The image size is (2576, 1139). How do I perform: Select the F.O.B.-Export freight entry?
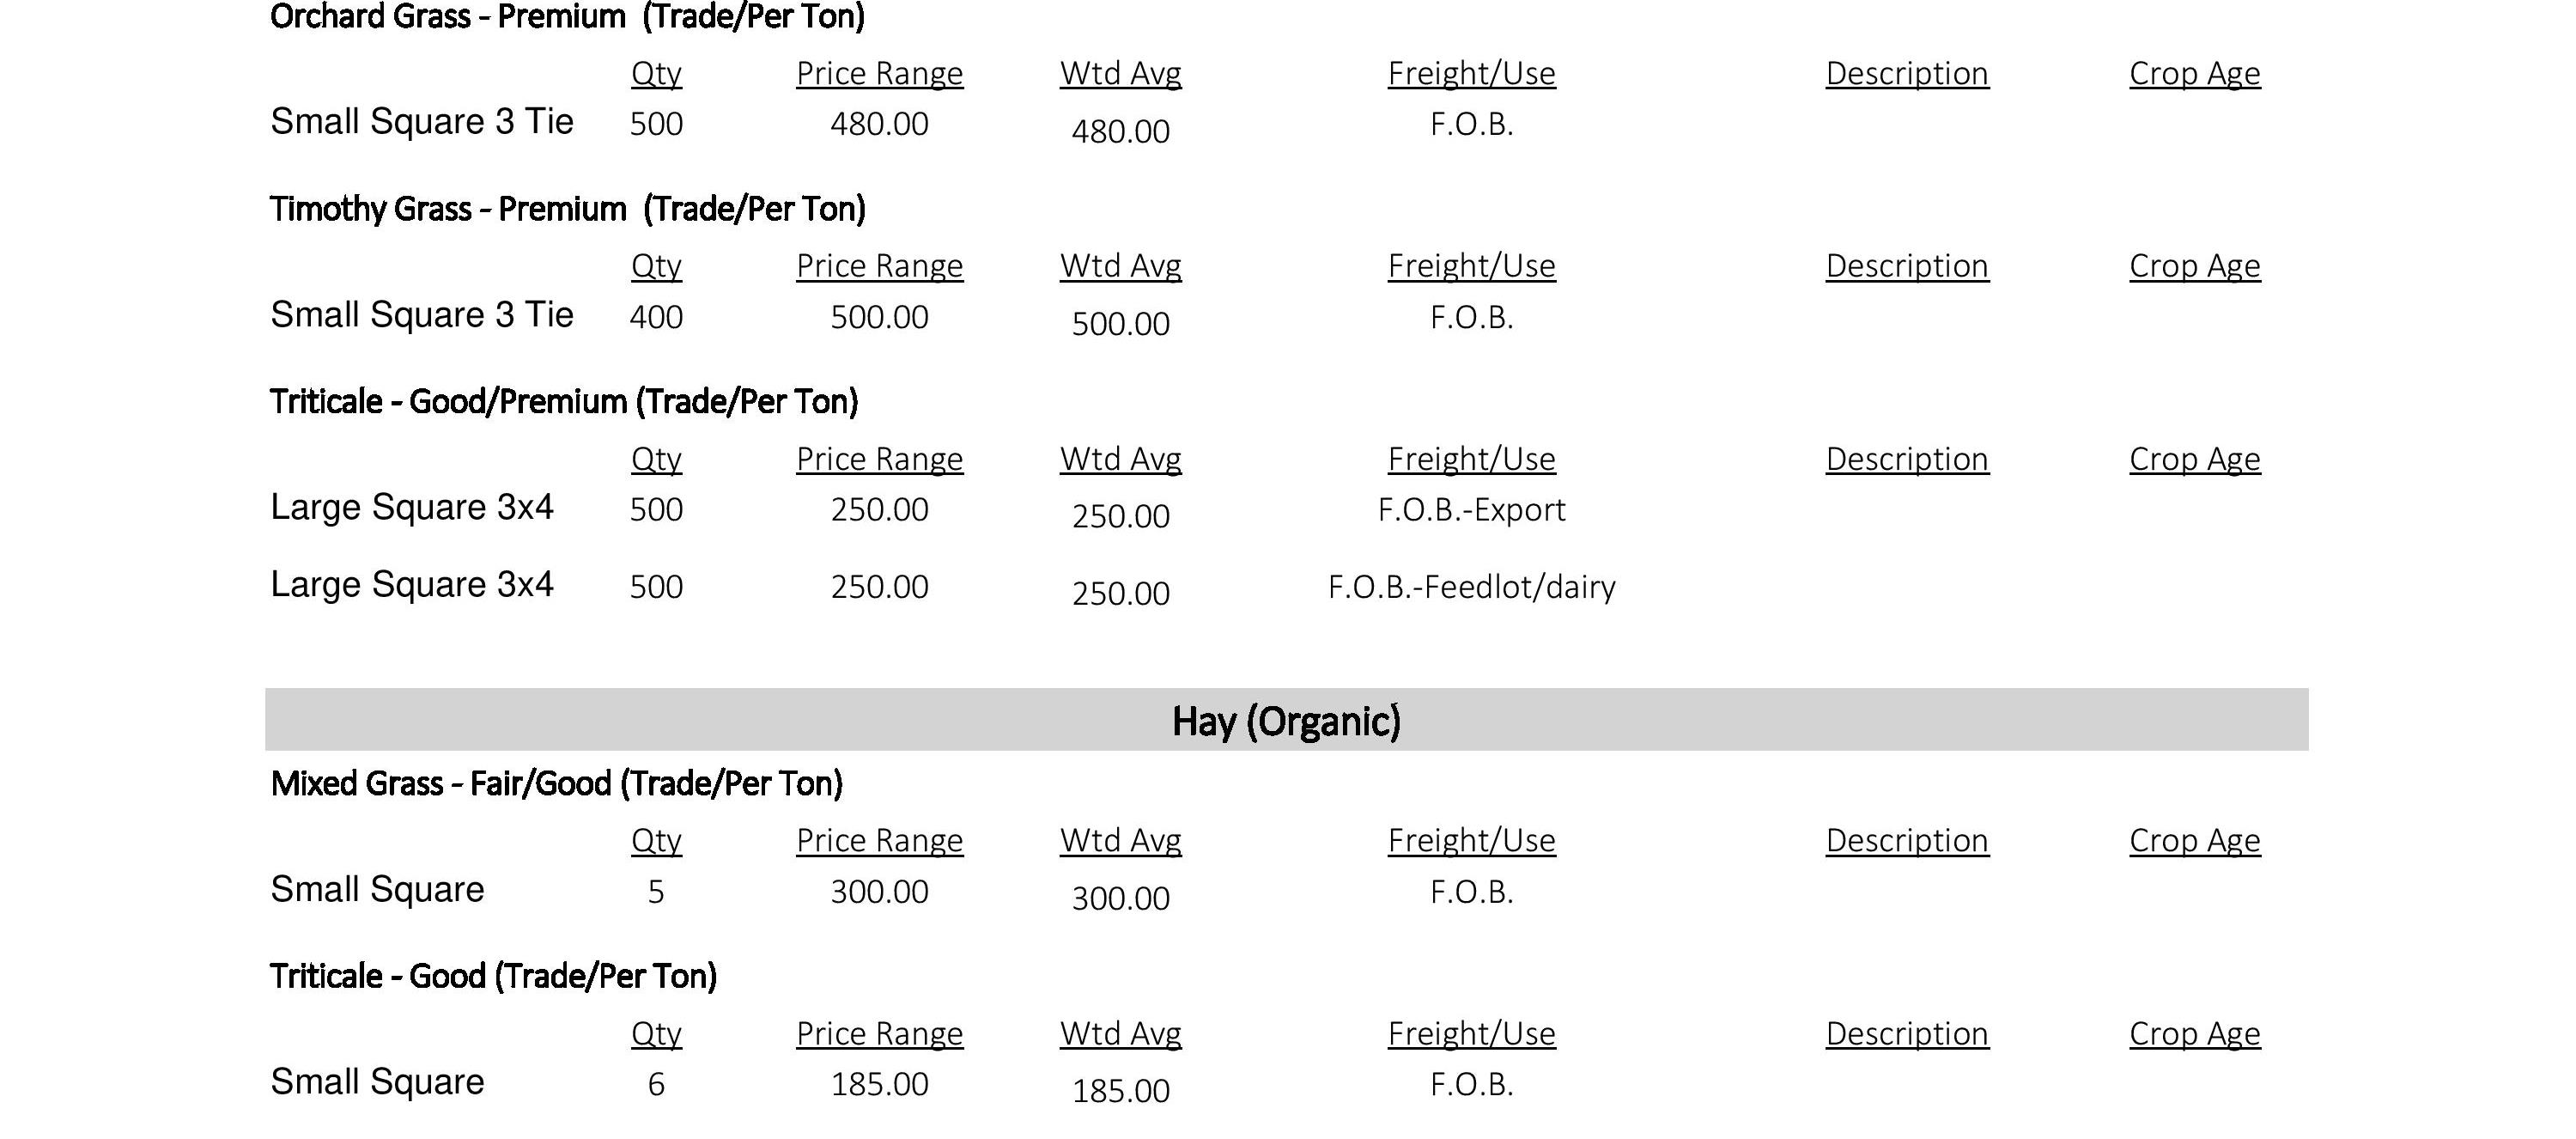1471,510
